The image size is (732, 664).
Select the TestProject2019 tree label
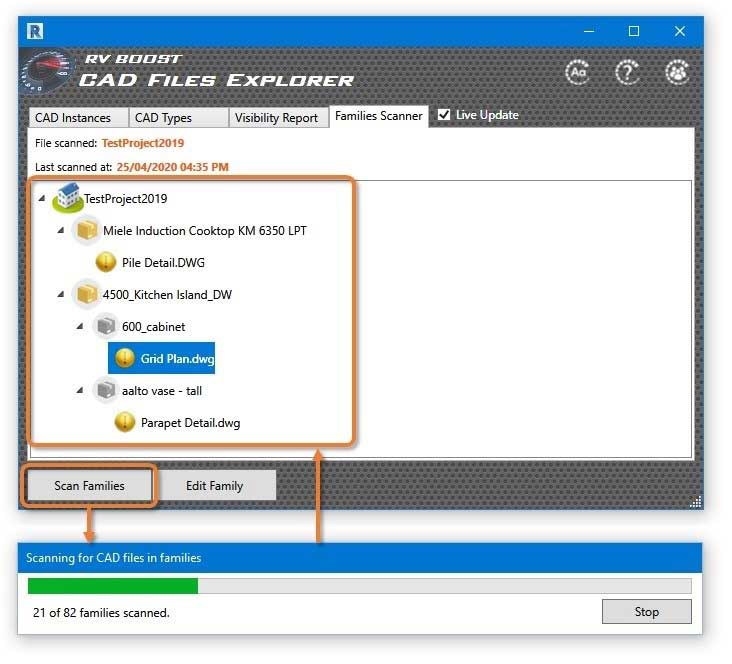126,199
